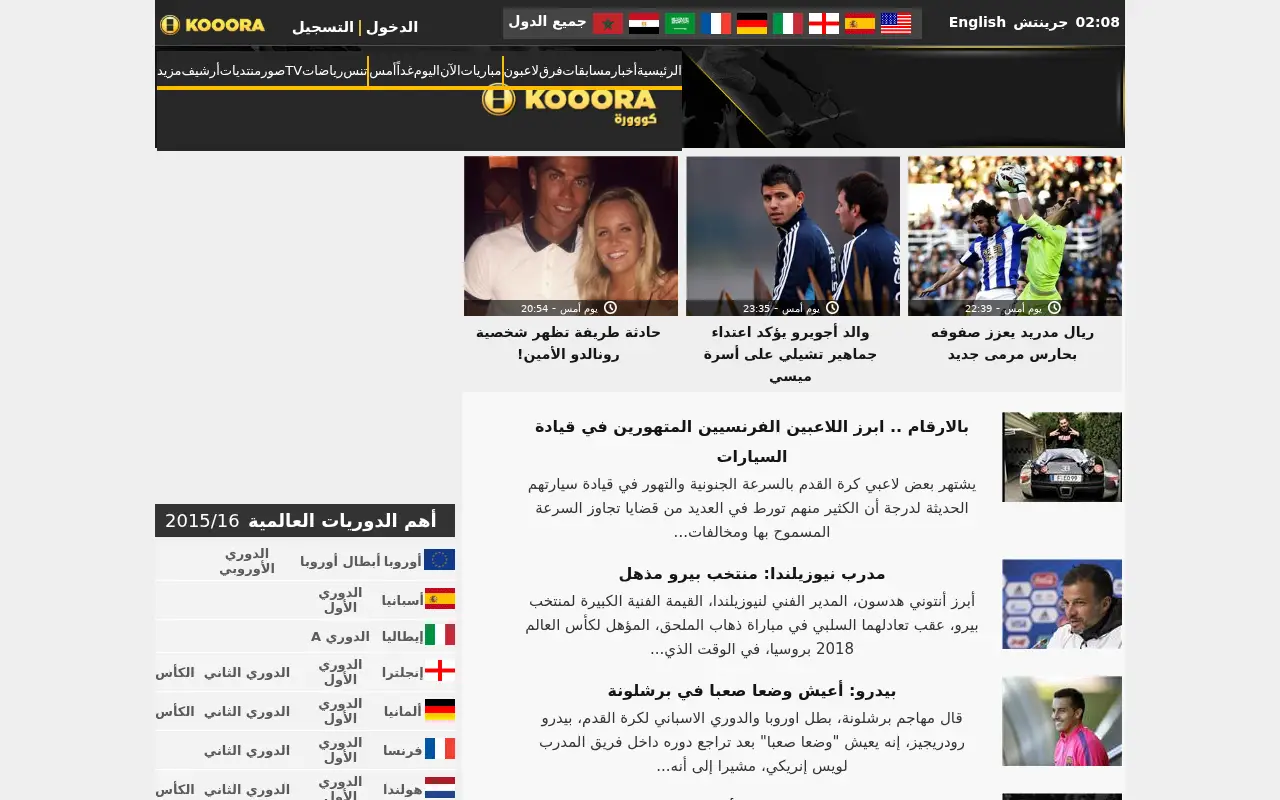Open headline مدرب نيوزيلندا: منتخب بيرو مذهل
Viewport: 1280px width, 800px height.
tap(751, 573)
